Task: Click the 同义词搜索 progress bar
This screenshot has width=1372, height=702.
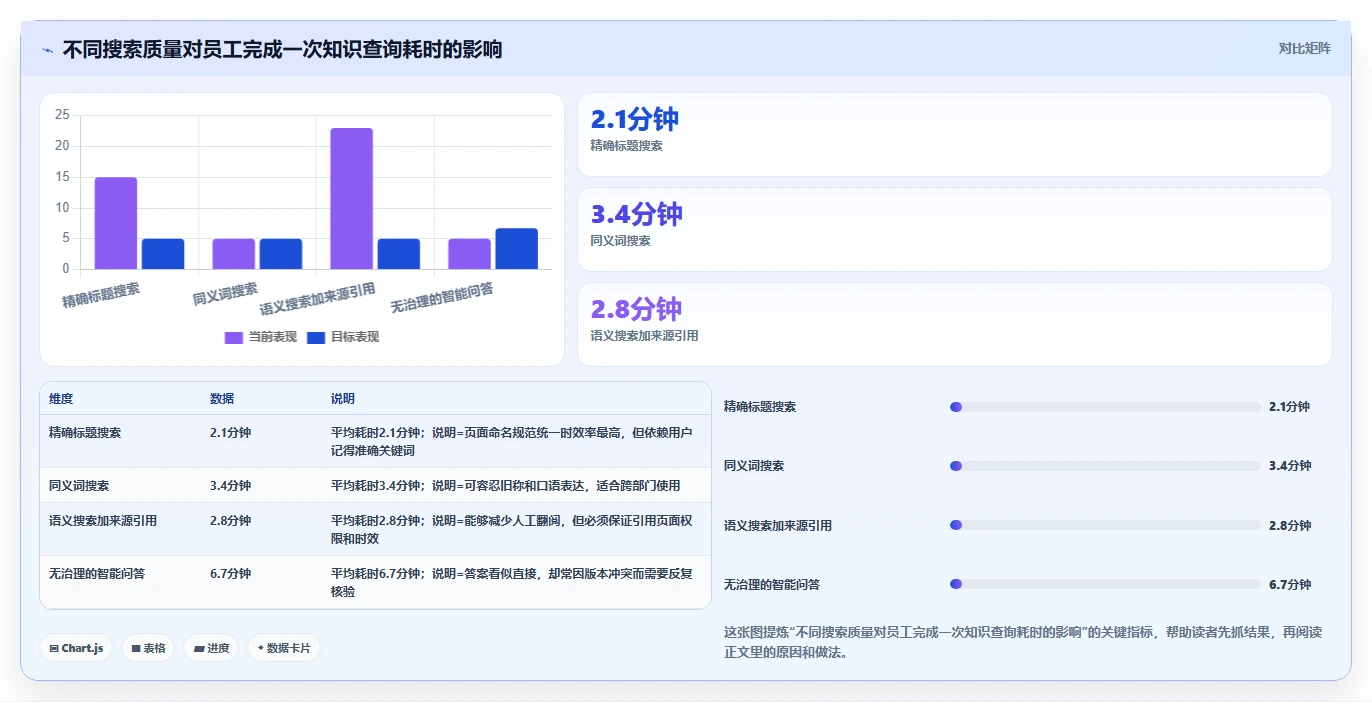Action: [1105, 466]
